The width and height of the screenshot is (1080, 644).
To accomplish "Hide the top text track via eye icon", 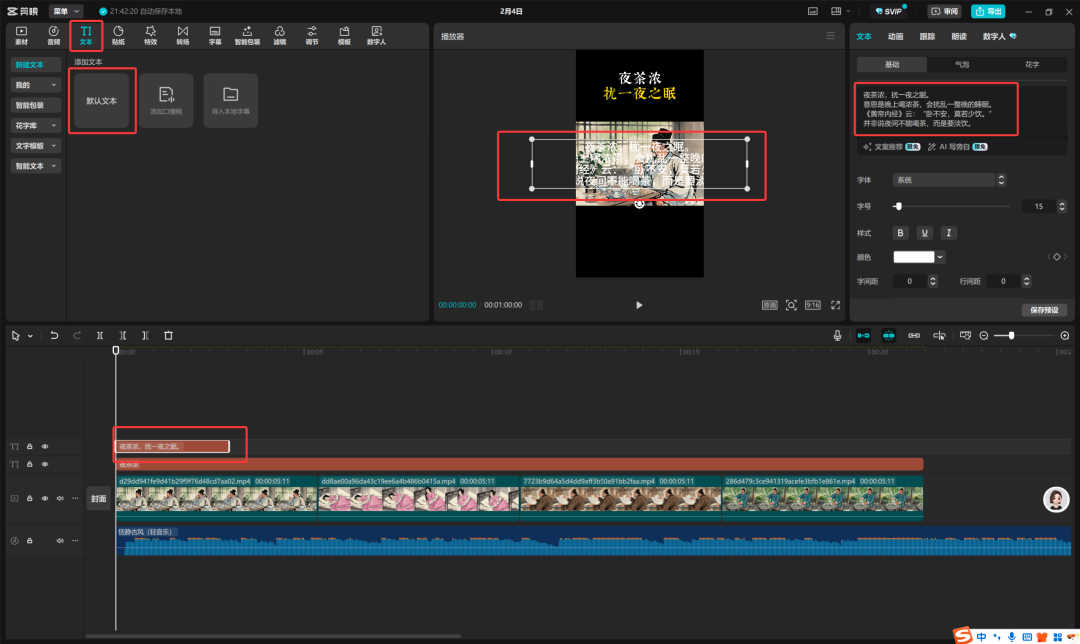I will [45, 447].
